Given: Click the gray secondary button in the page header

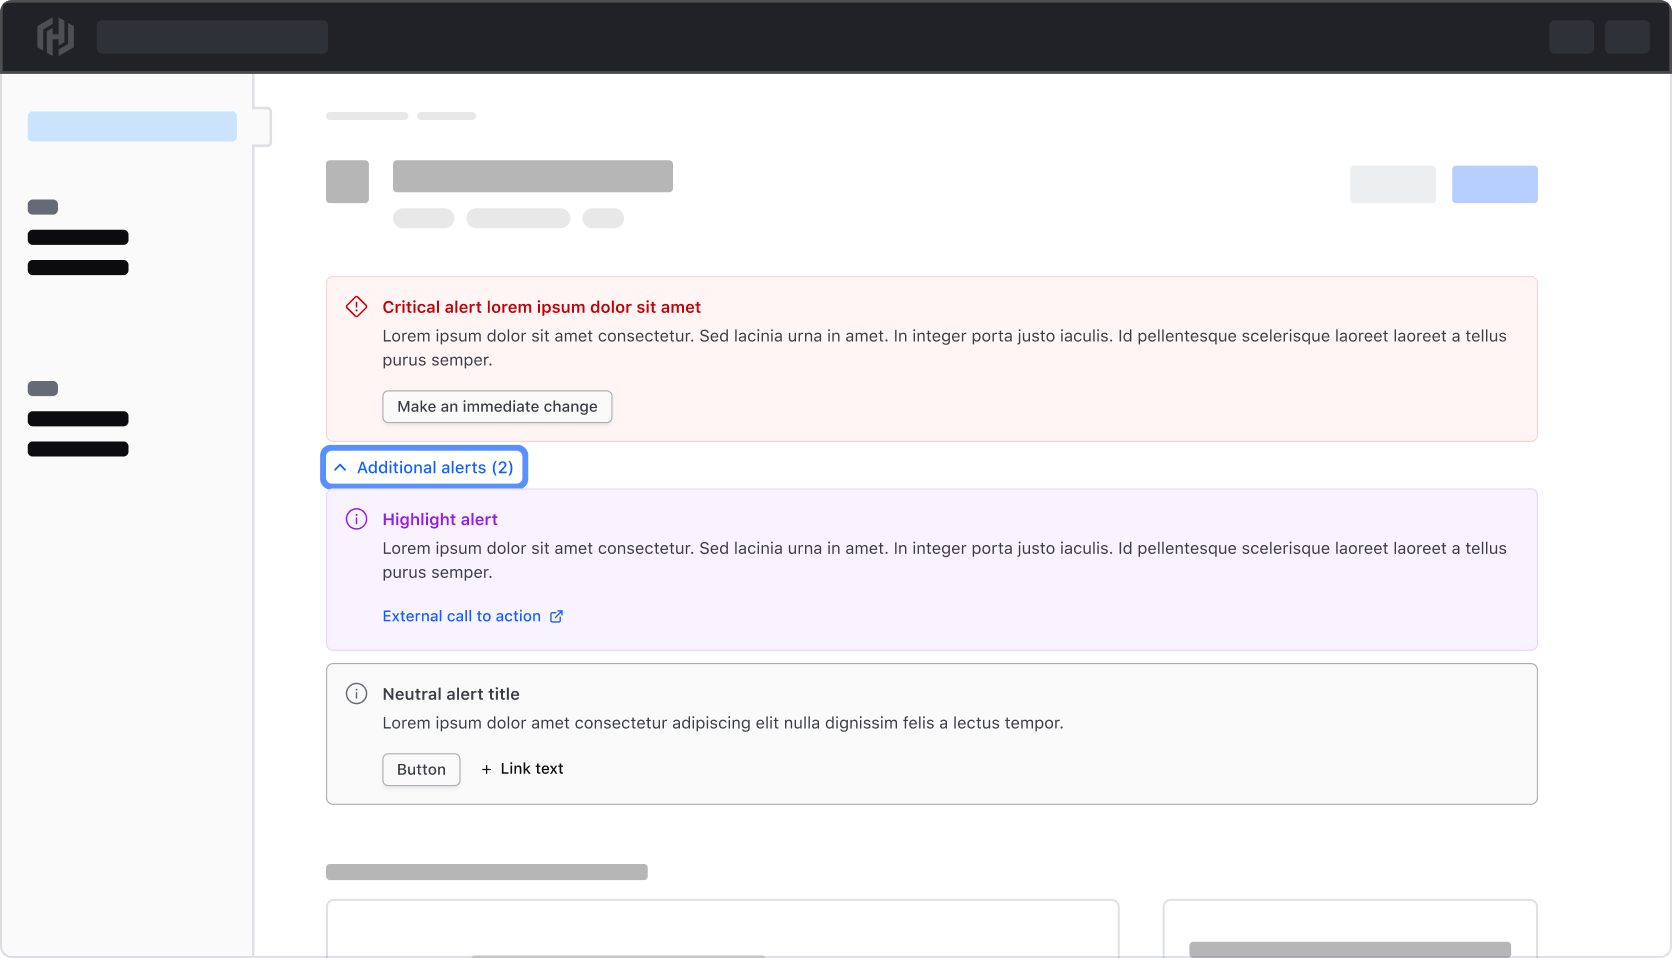Looking at the screenshot, I should 1392,185.
